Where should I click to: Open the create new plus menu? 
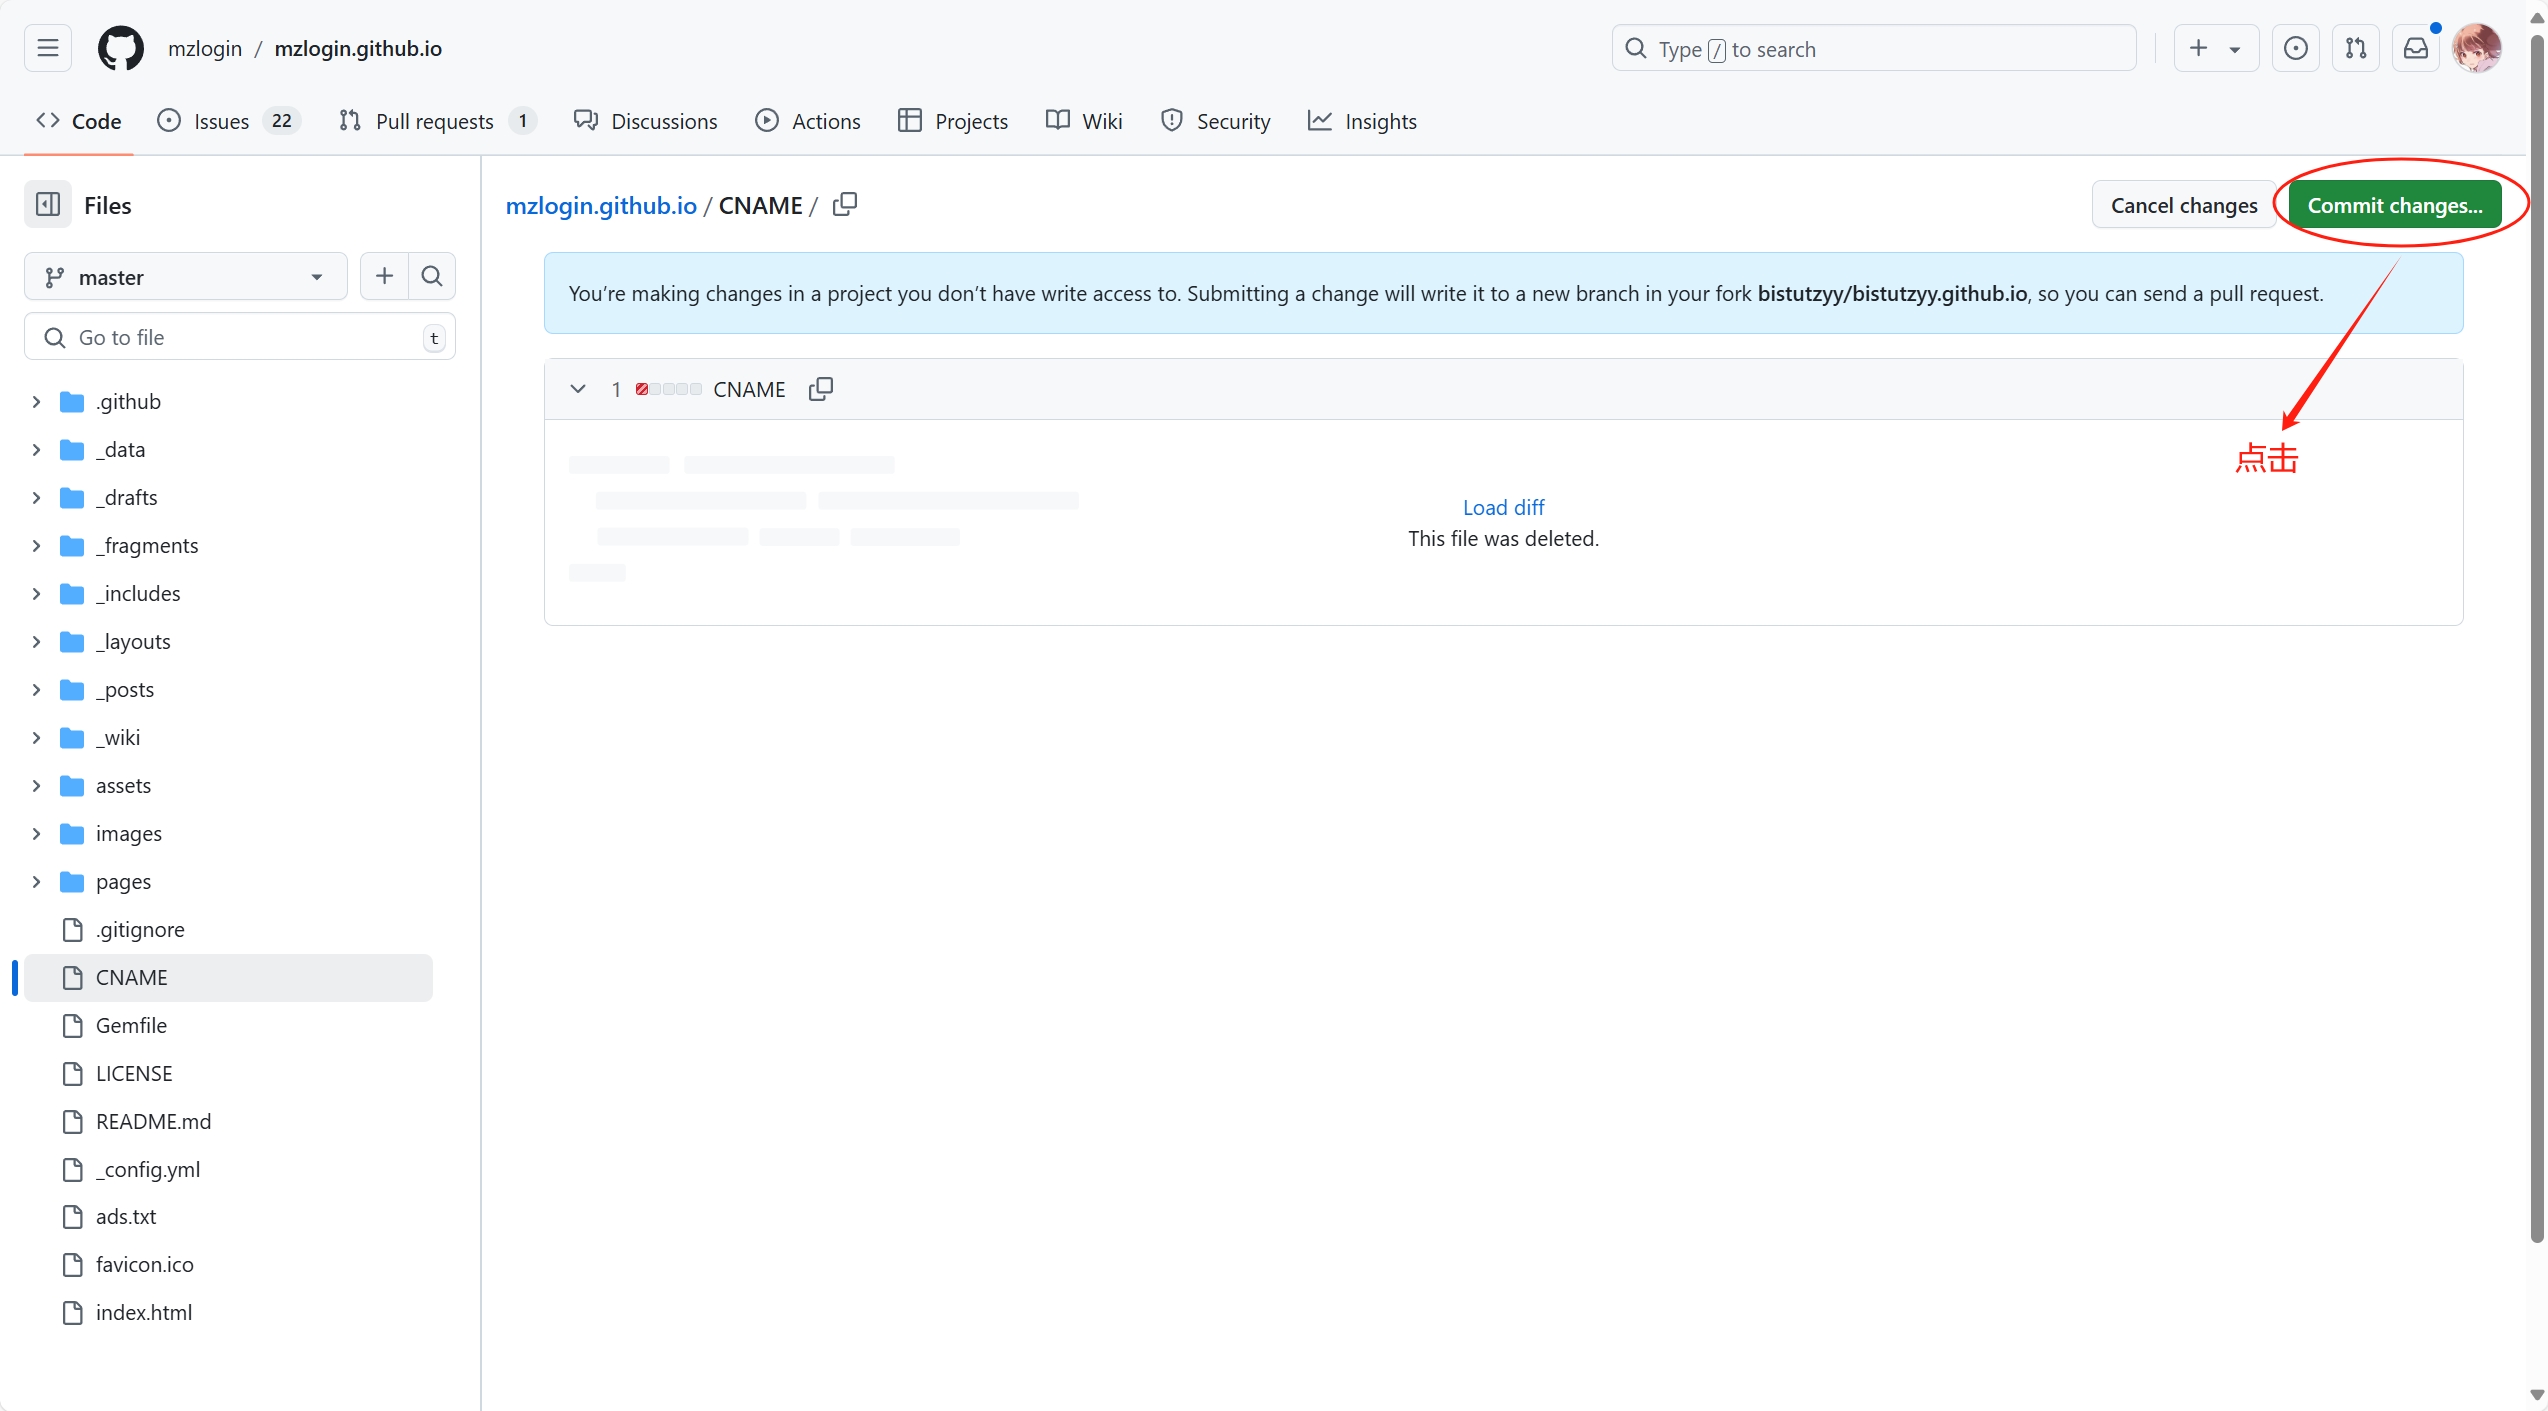[x=2216, y=48]
